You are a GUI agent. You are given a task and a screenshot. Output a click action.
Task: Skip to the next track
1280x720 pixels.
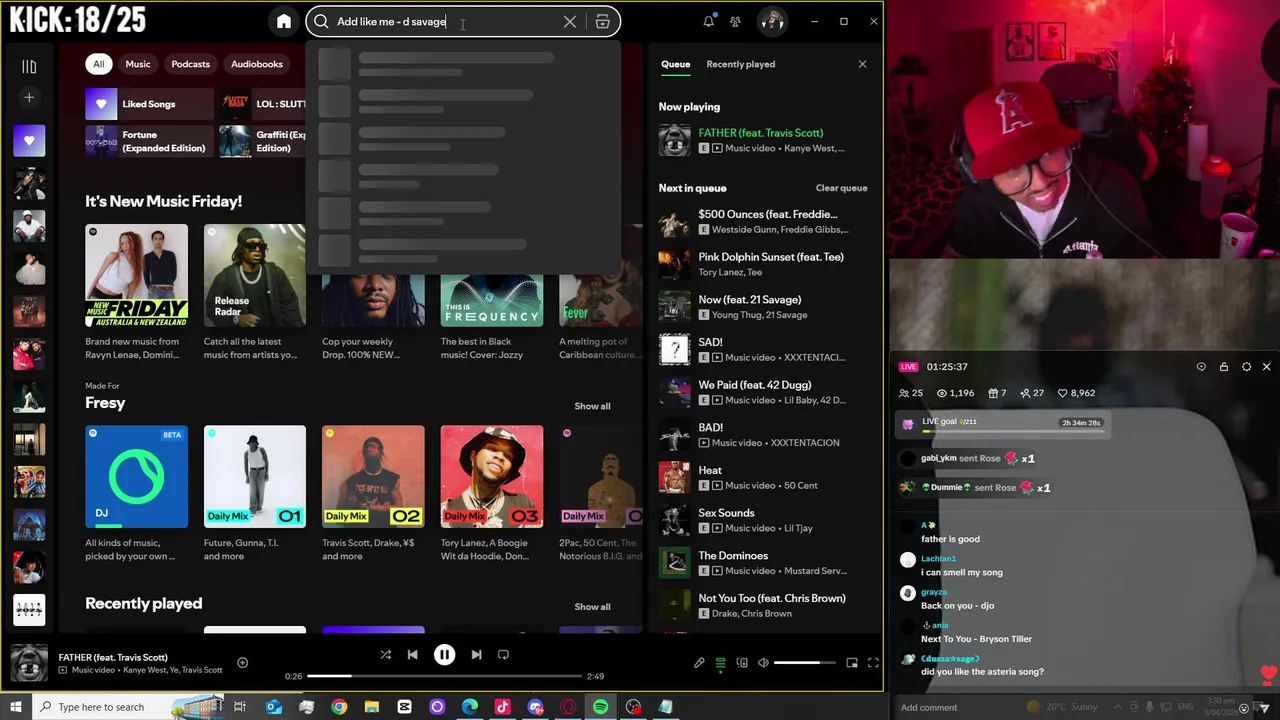[476, 655]
